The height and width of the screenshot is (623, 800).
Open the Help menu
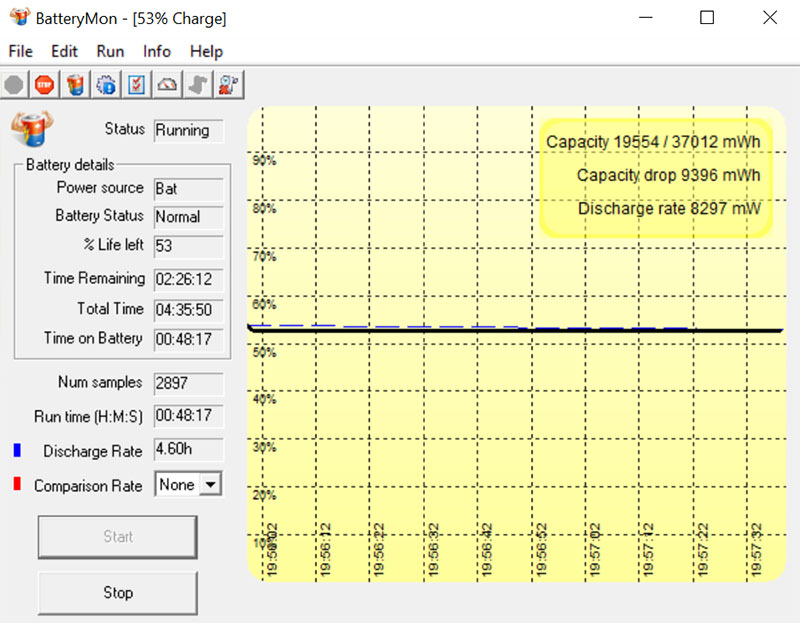[x=206, y=51]
